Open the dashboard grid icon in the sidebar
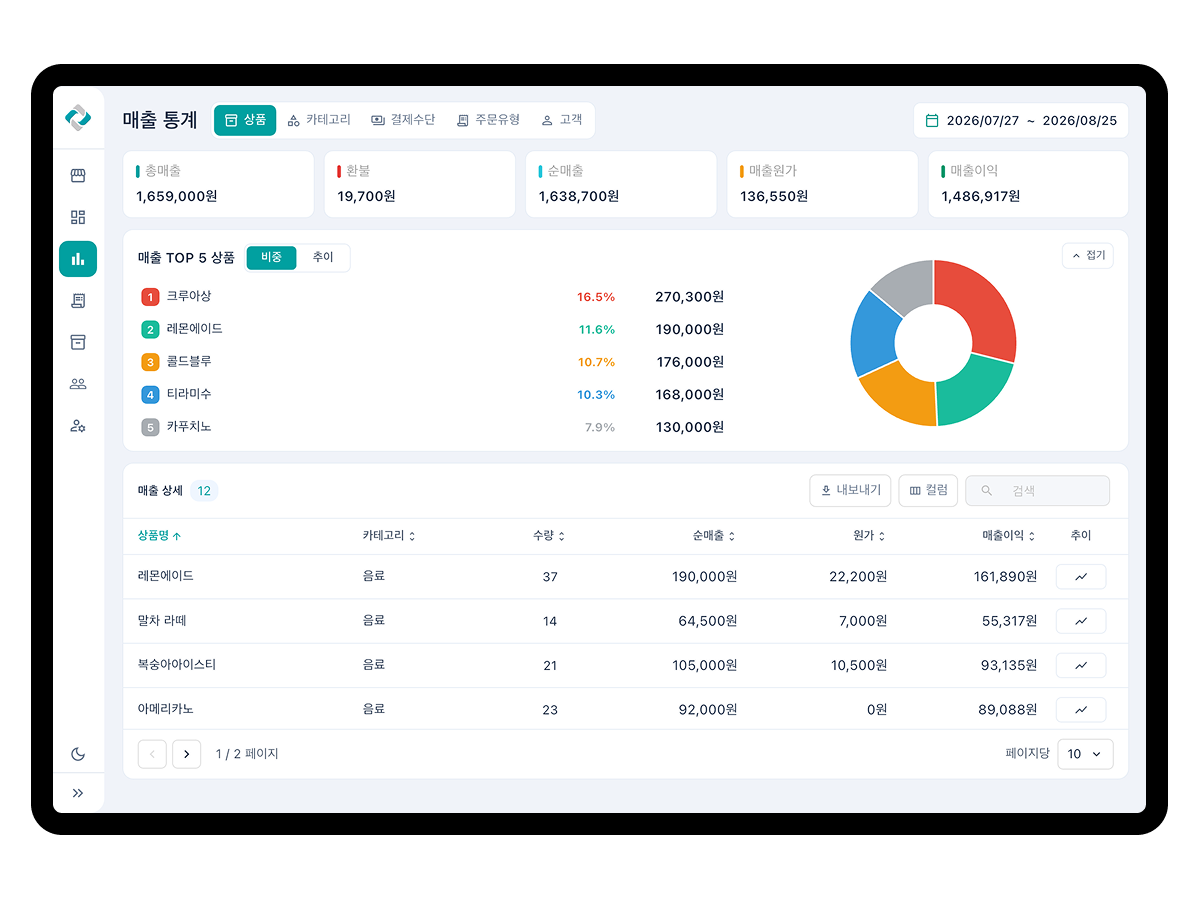The width and height of the screenshot is (1200, 900). coord(78,217)
